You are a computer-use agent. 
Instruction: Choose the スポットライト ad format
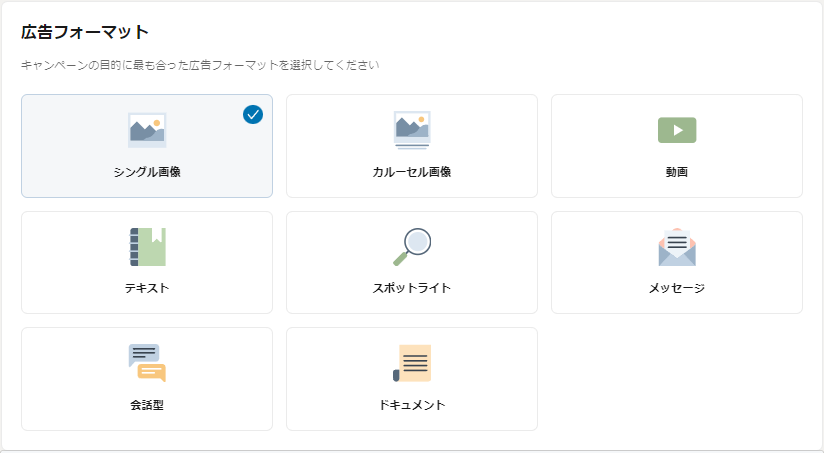click(412, 262)
